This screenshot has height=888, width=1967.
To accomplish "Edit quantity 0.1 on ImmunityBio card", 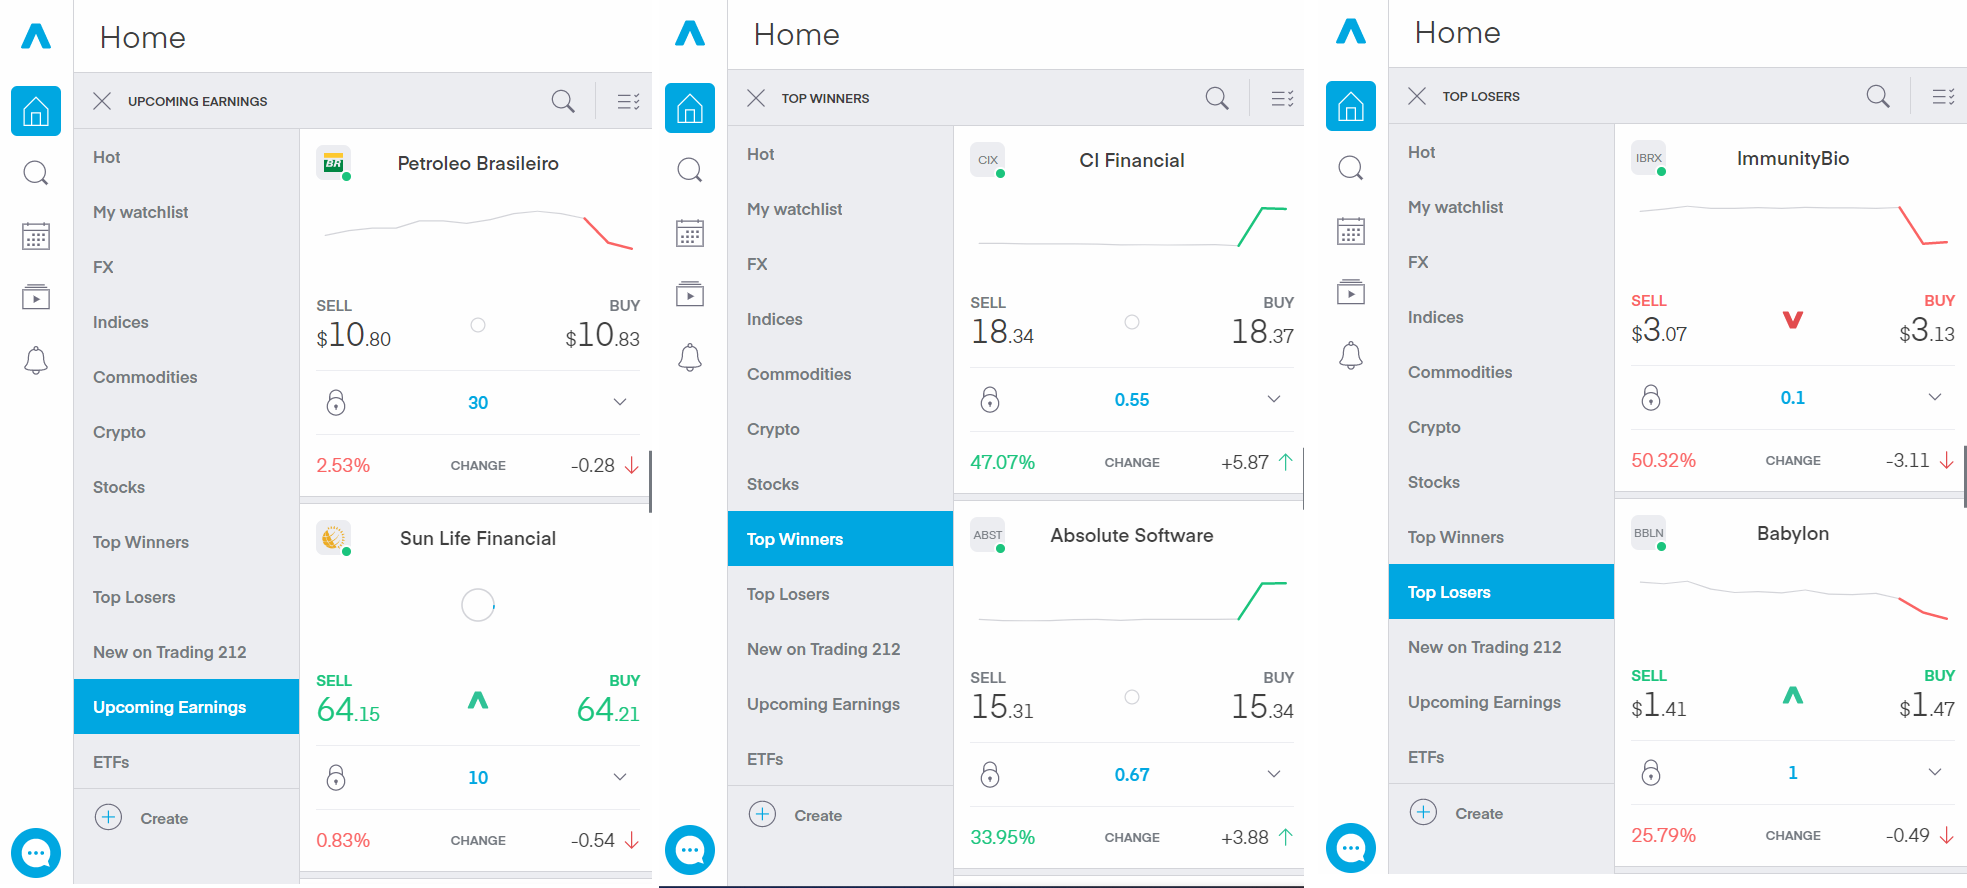I will pos(1793,398).
